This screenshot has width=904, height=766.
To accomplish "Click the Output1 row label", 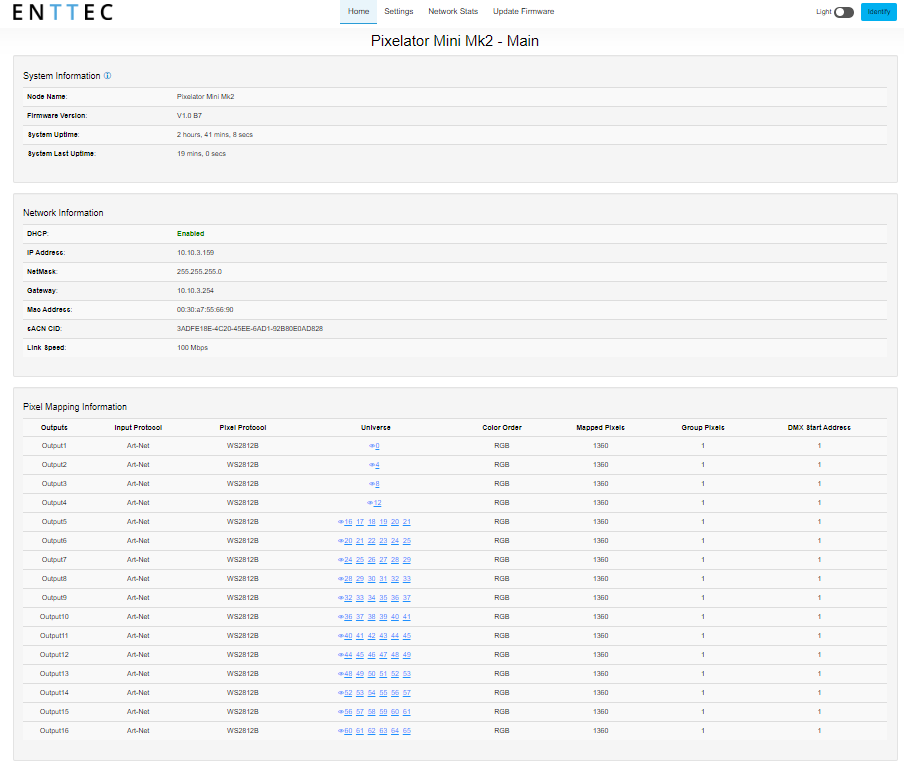I will tap(54, 446).
